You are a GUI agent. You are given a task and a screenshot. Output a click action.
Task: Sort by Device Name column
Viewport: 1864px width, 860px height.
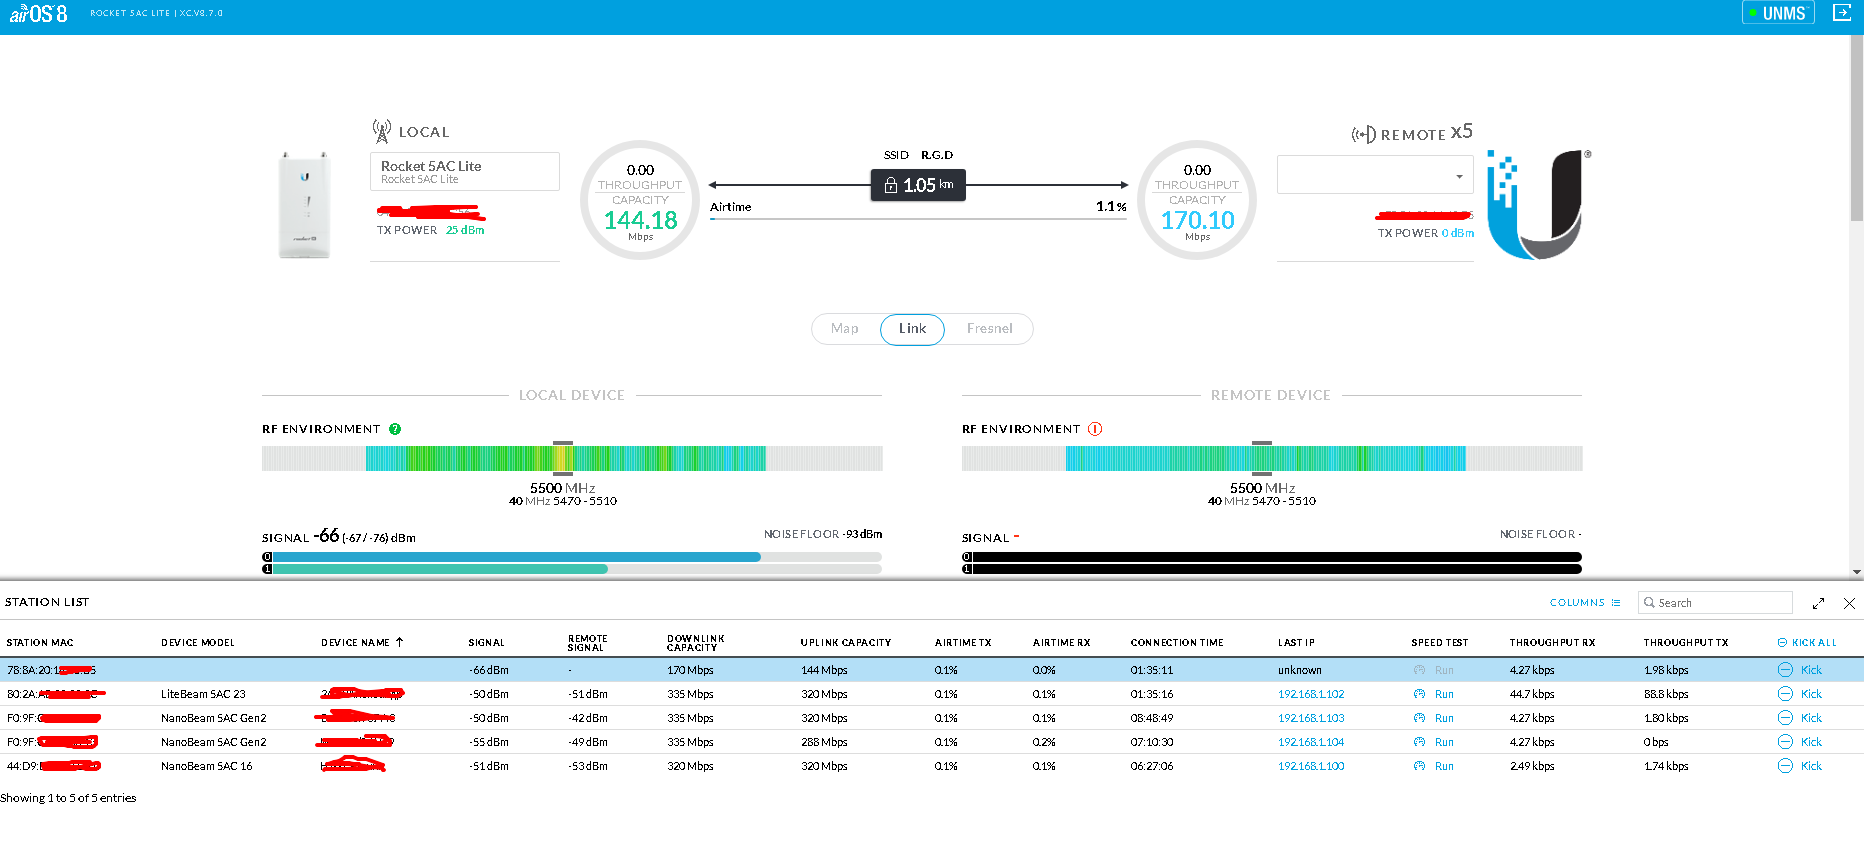[x=362, y=643]
